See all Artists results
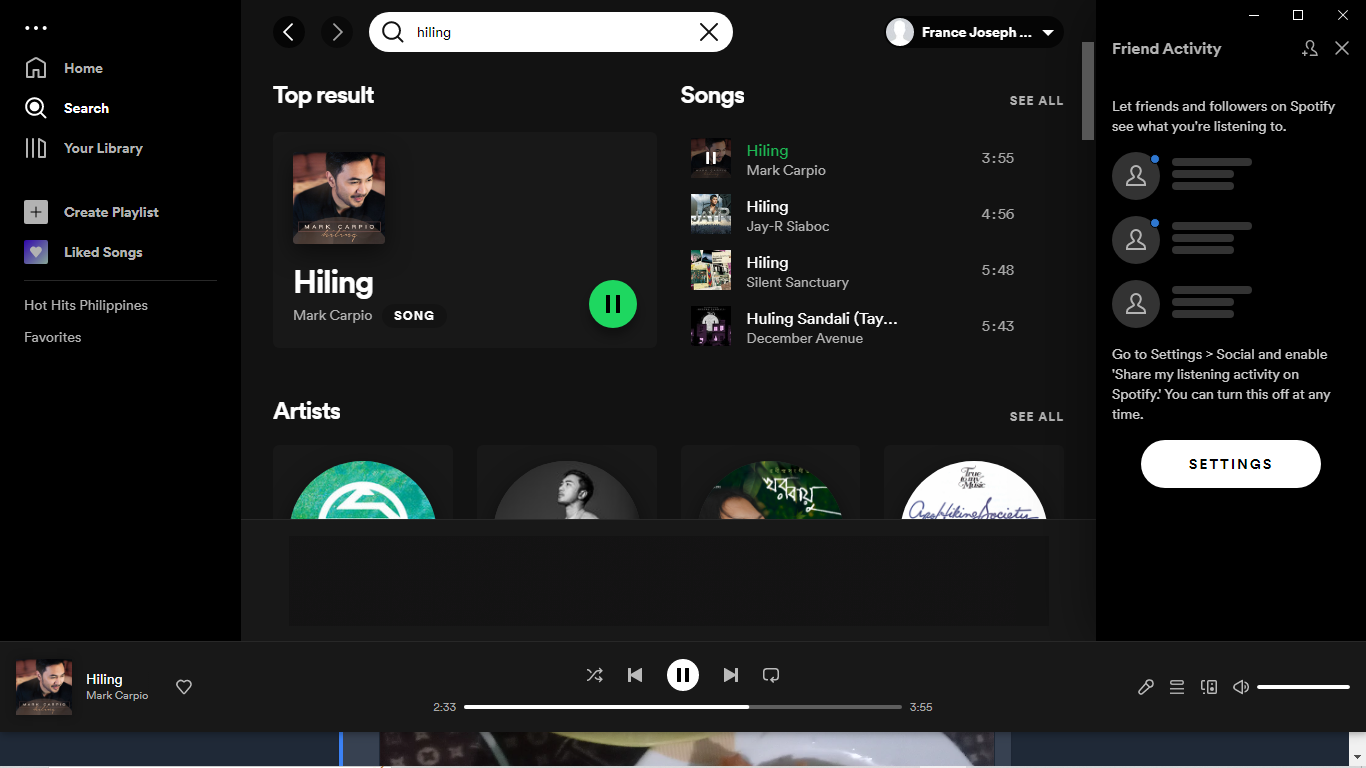 (1037, 416)
